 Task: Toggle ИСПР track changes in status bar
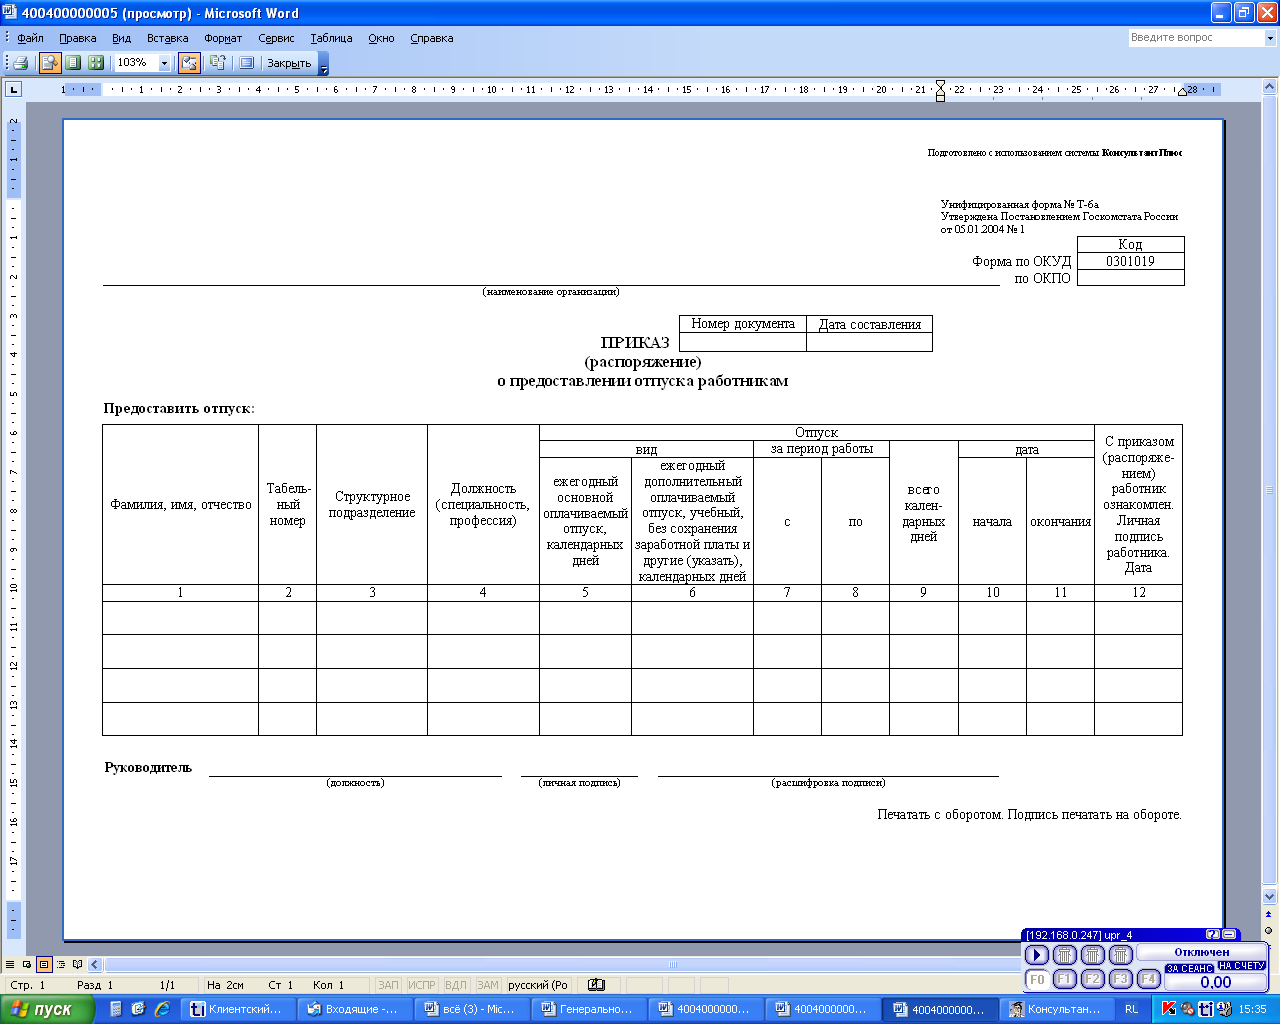422,985
